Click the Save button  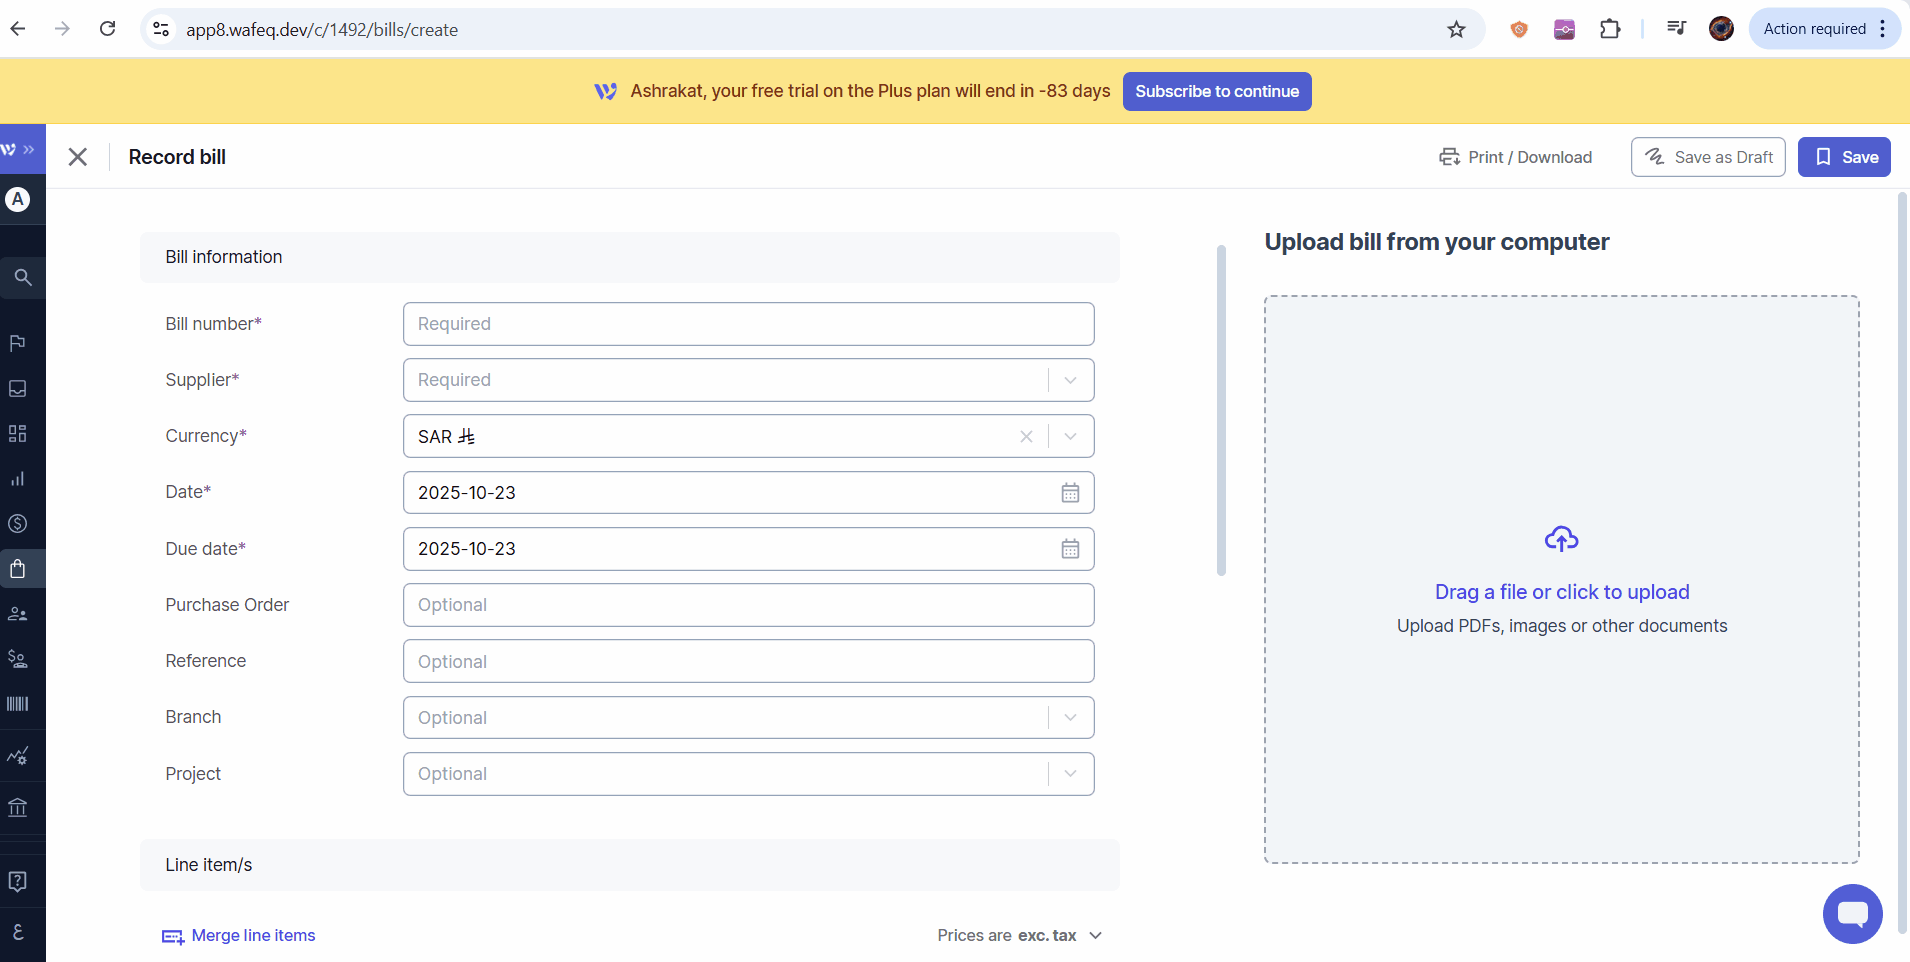1843,157
